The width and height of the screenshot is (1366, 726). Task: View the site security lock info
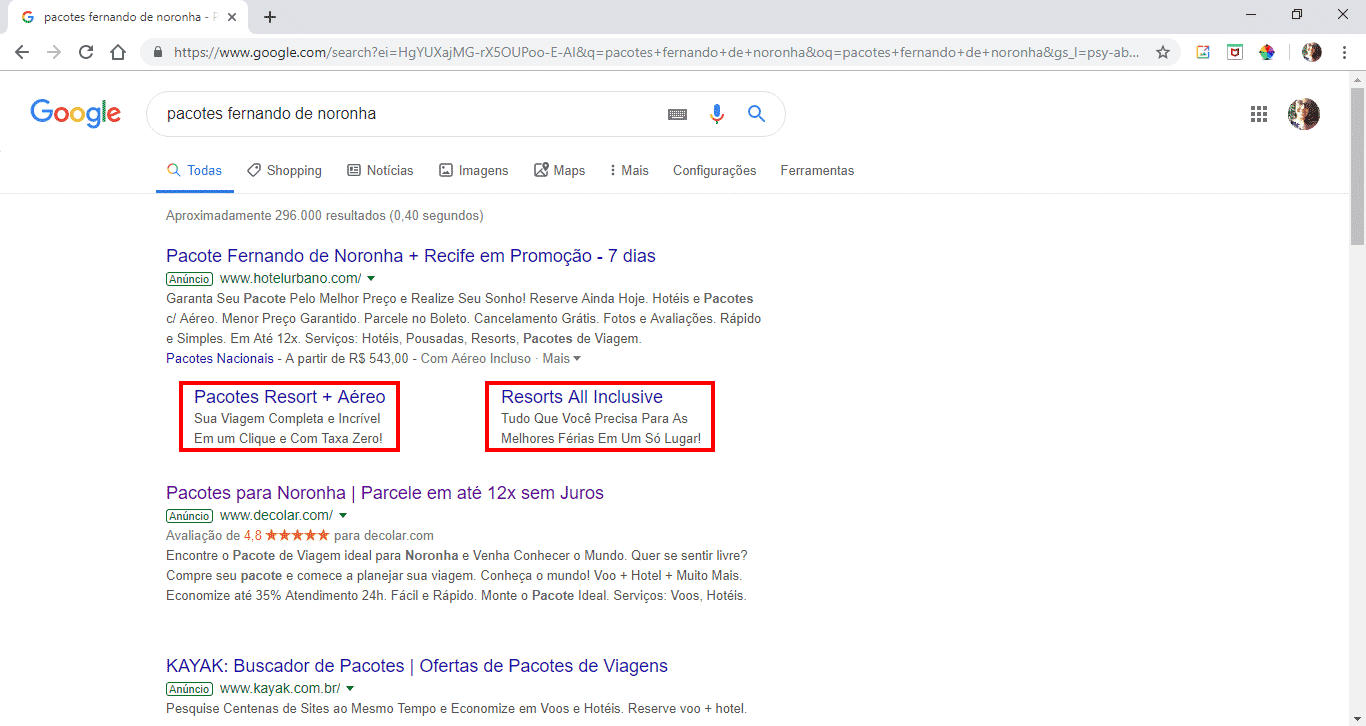(159, 52)
